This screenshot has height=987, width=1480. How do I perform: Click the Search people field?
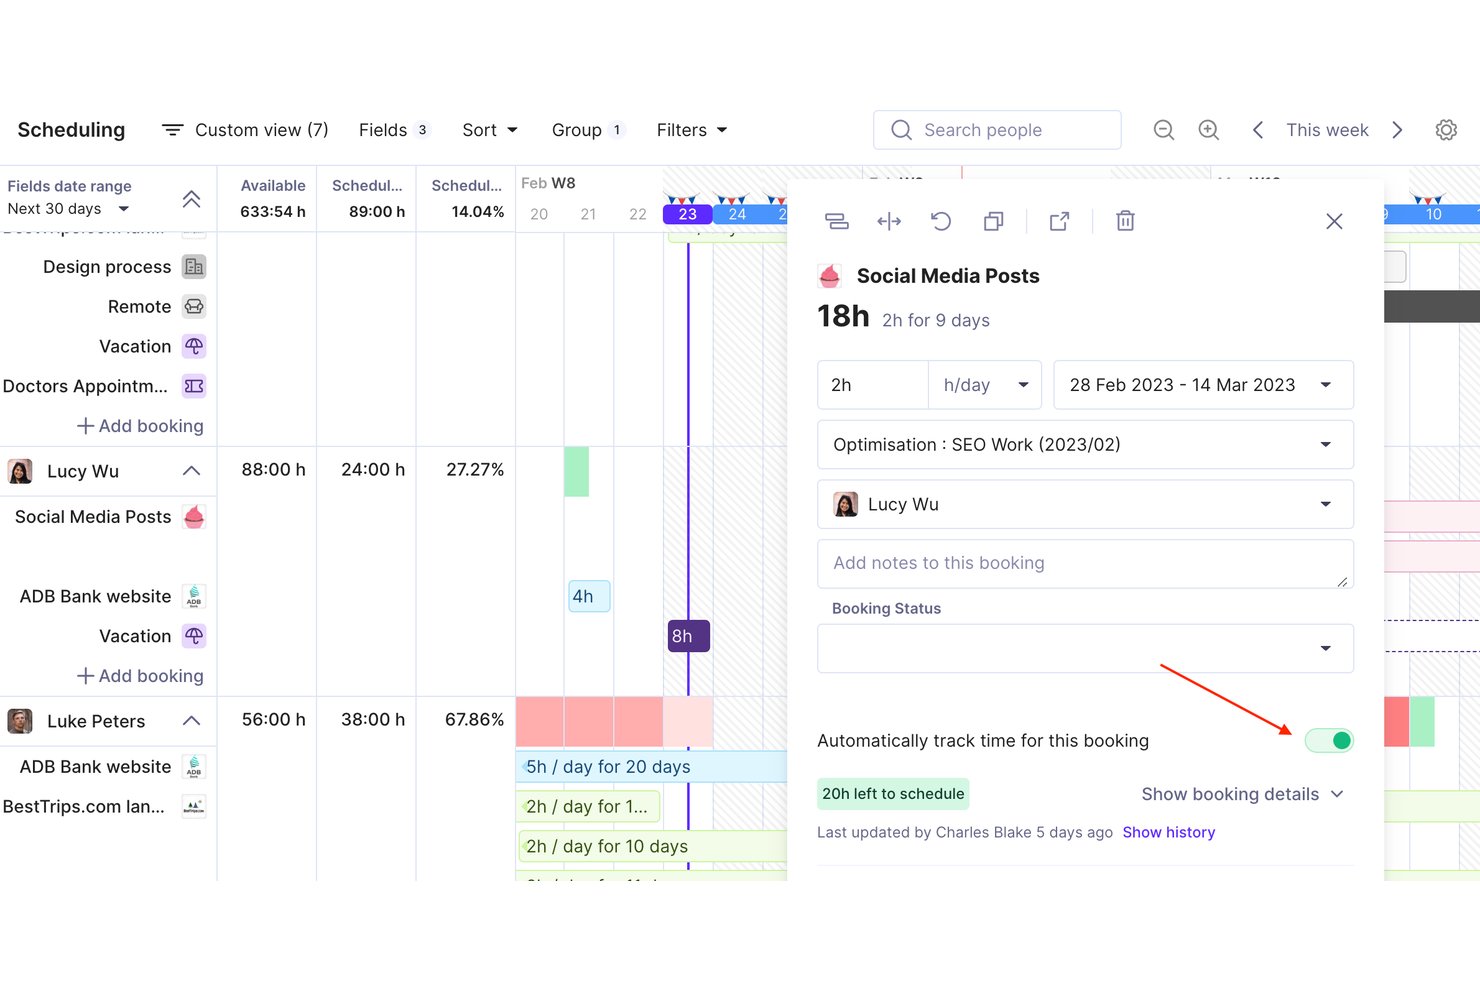[x=997, y=130]
